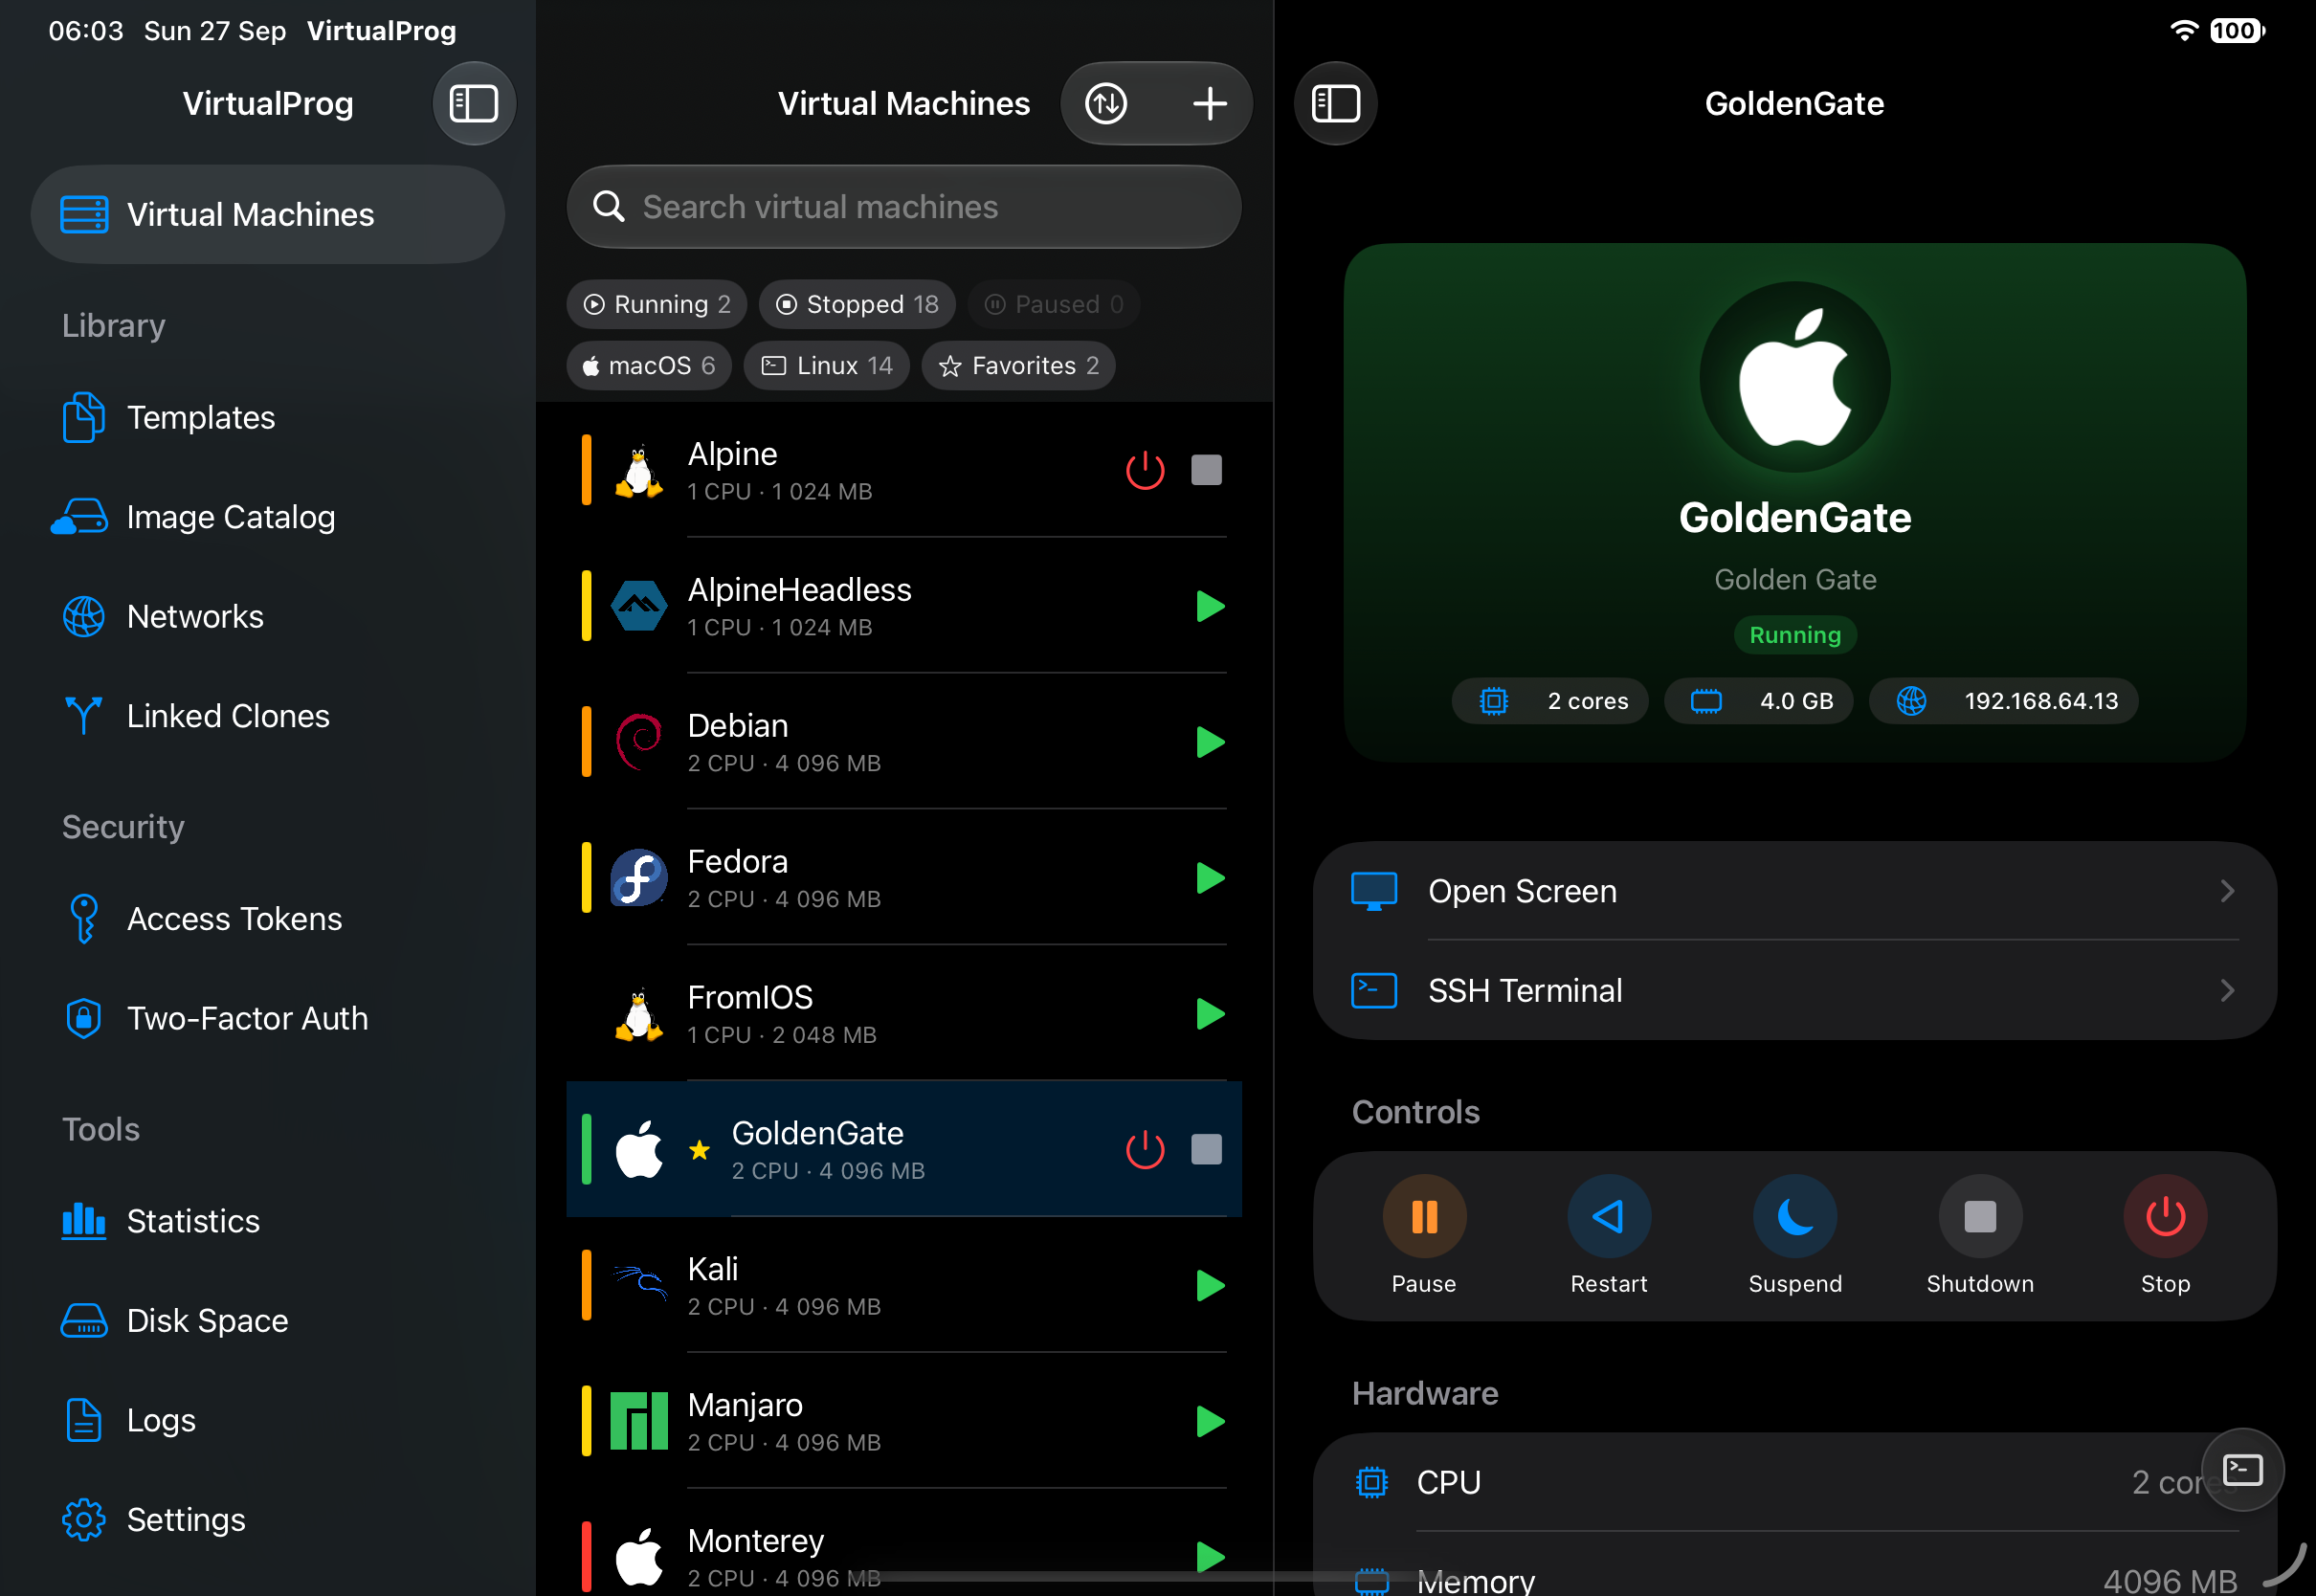Image resolution: width=2316 pixels, height=1596 pixels.
Task: Expand Open Screen chevron
Action: 2226,891
